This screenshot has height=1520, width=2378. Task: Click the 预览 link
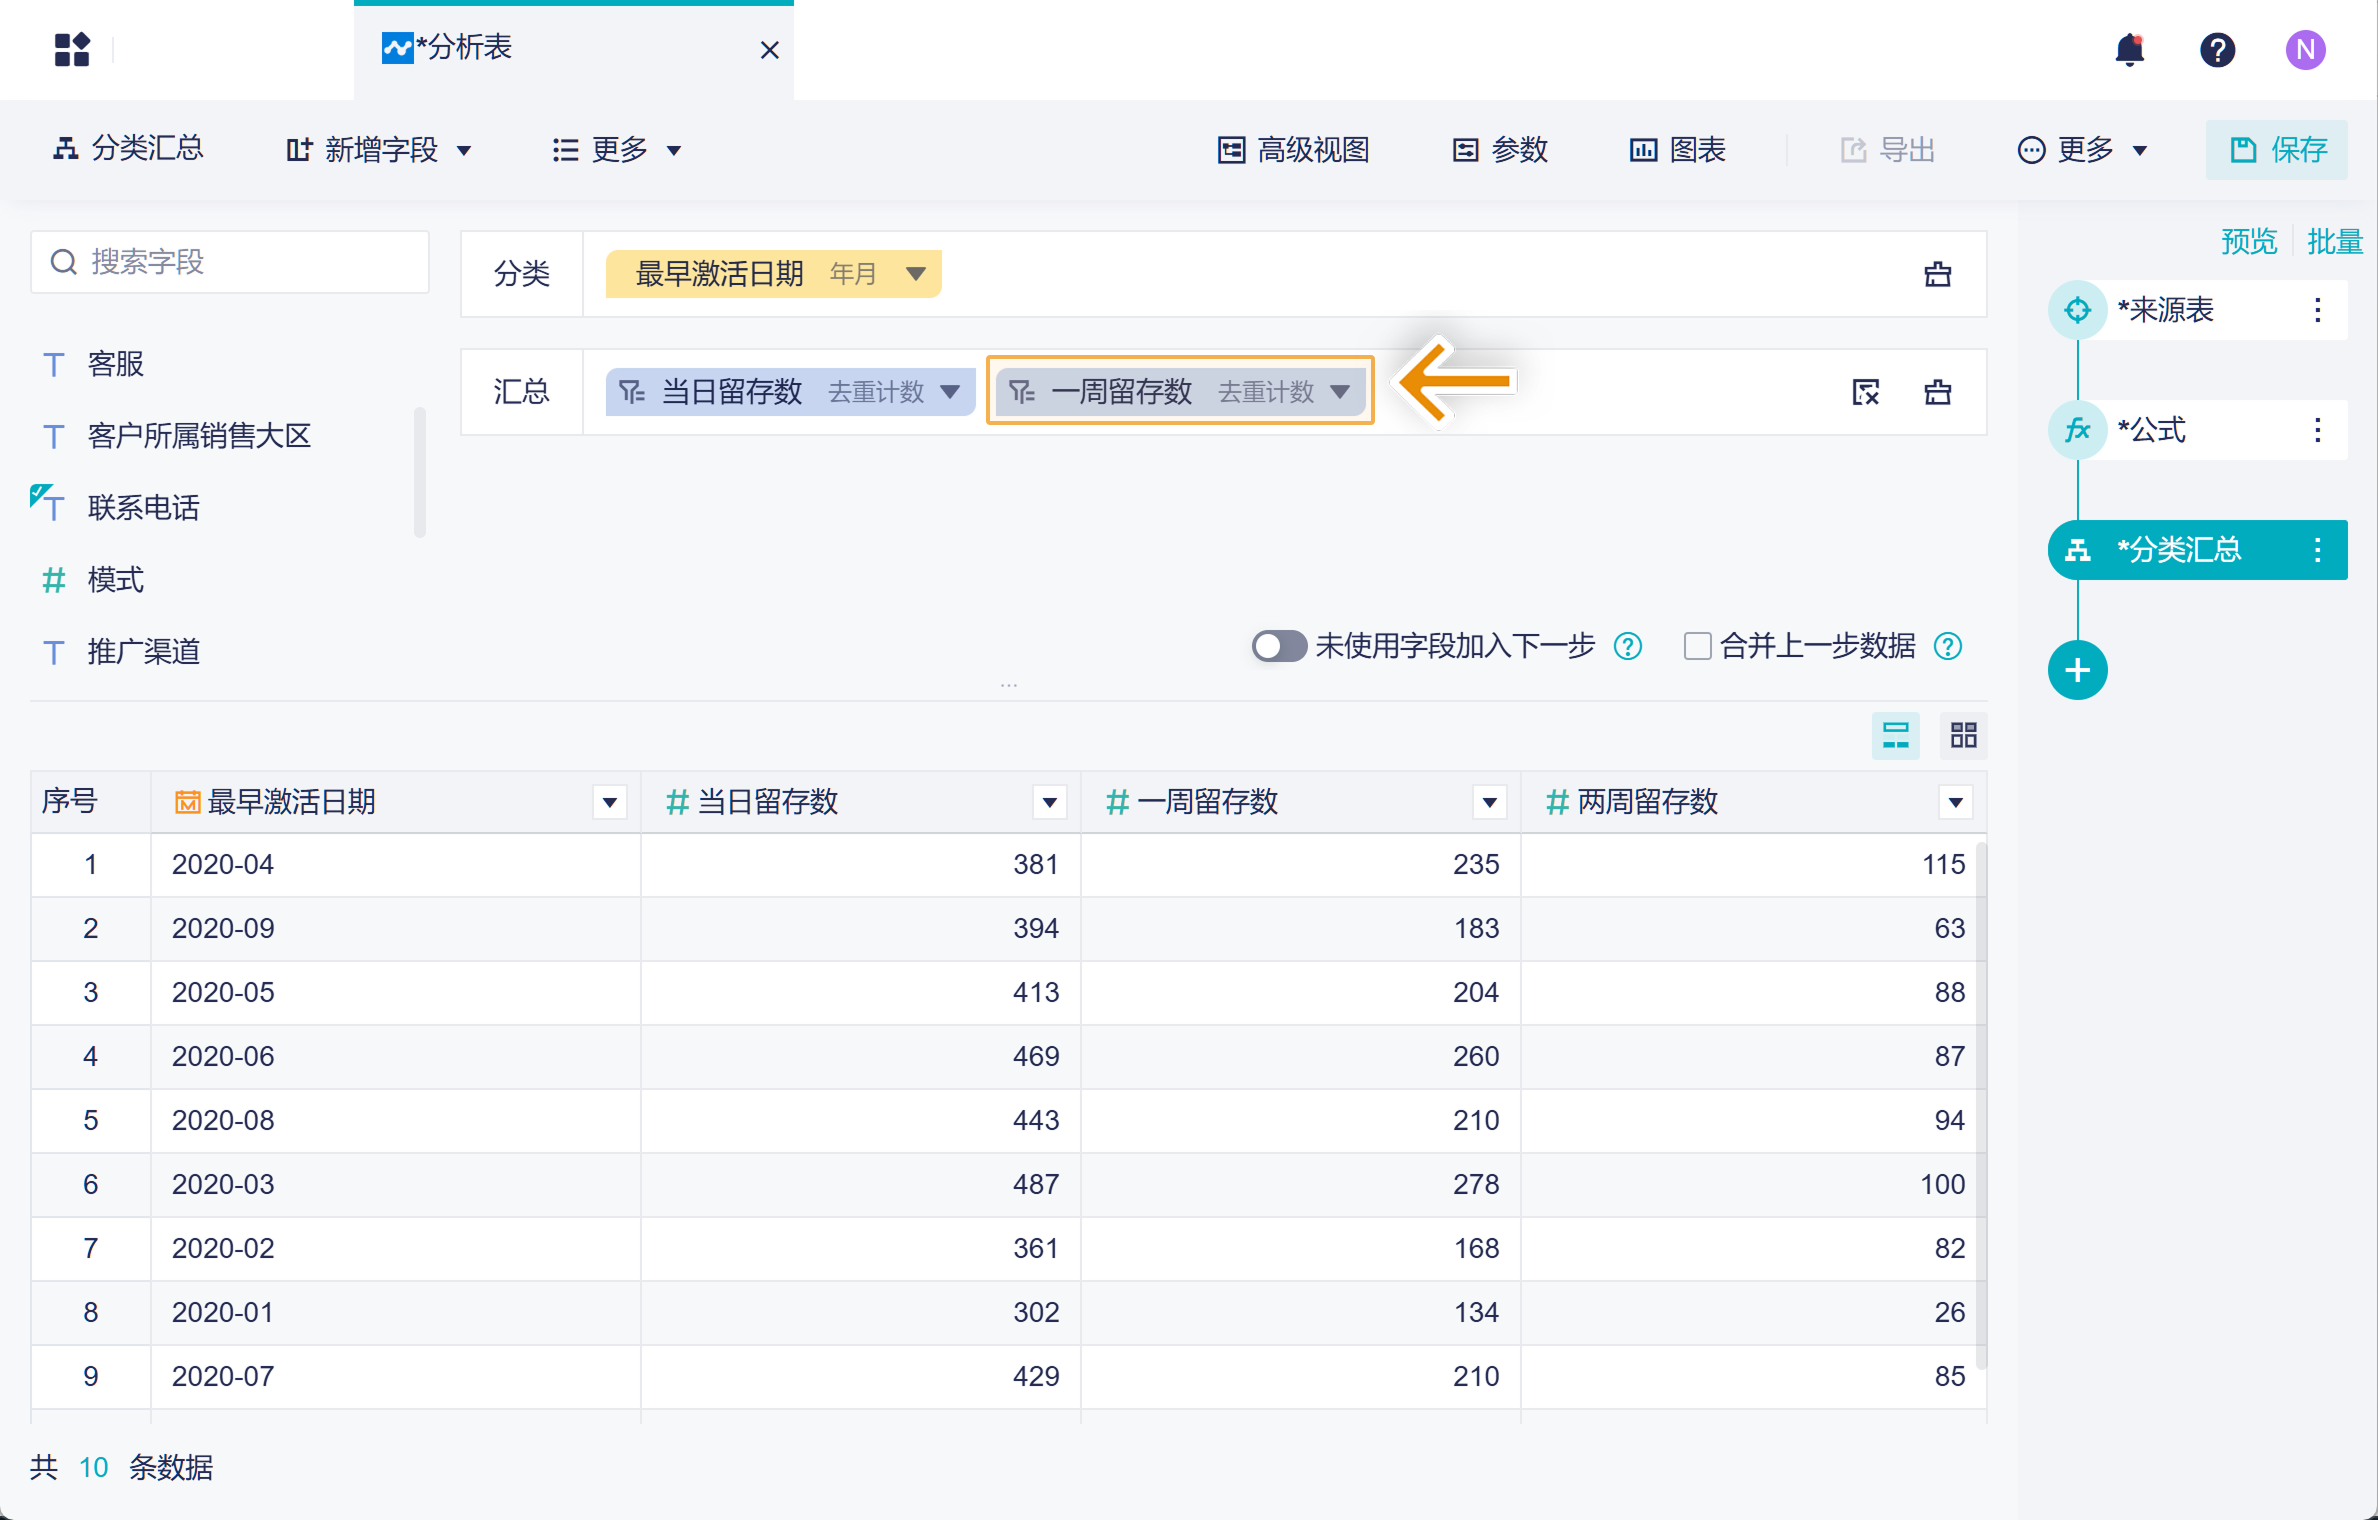point(2249,241)
